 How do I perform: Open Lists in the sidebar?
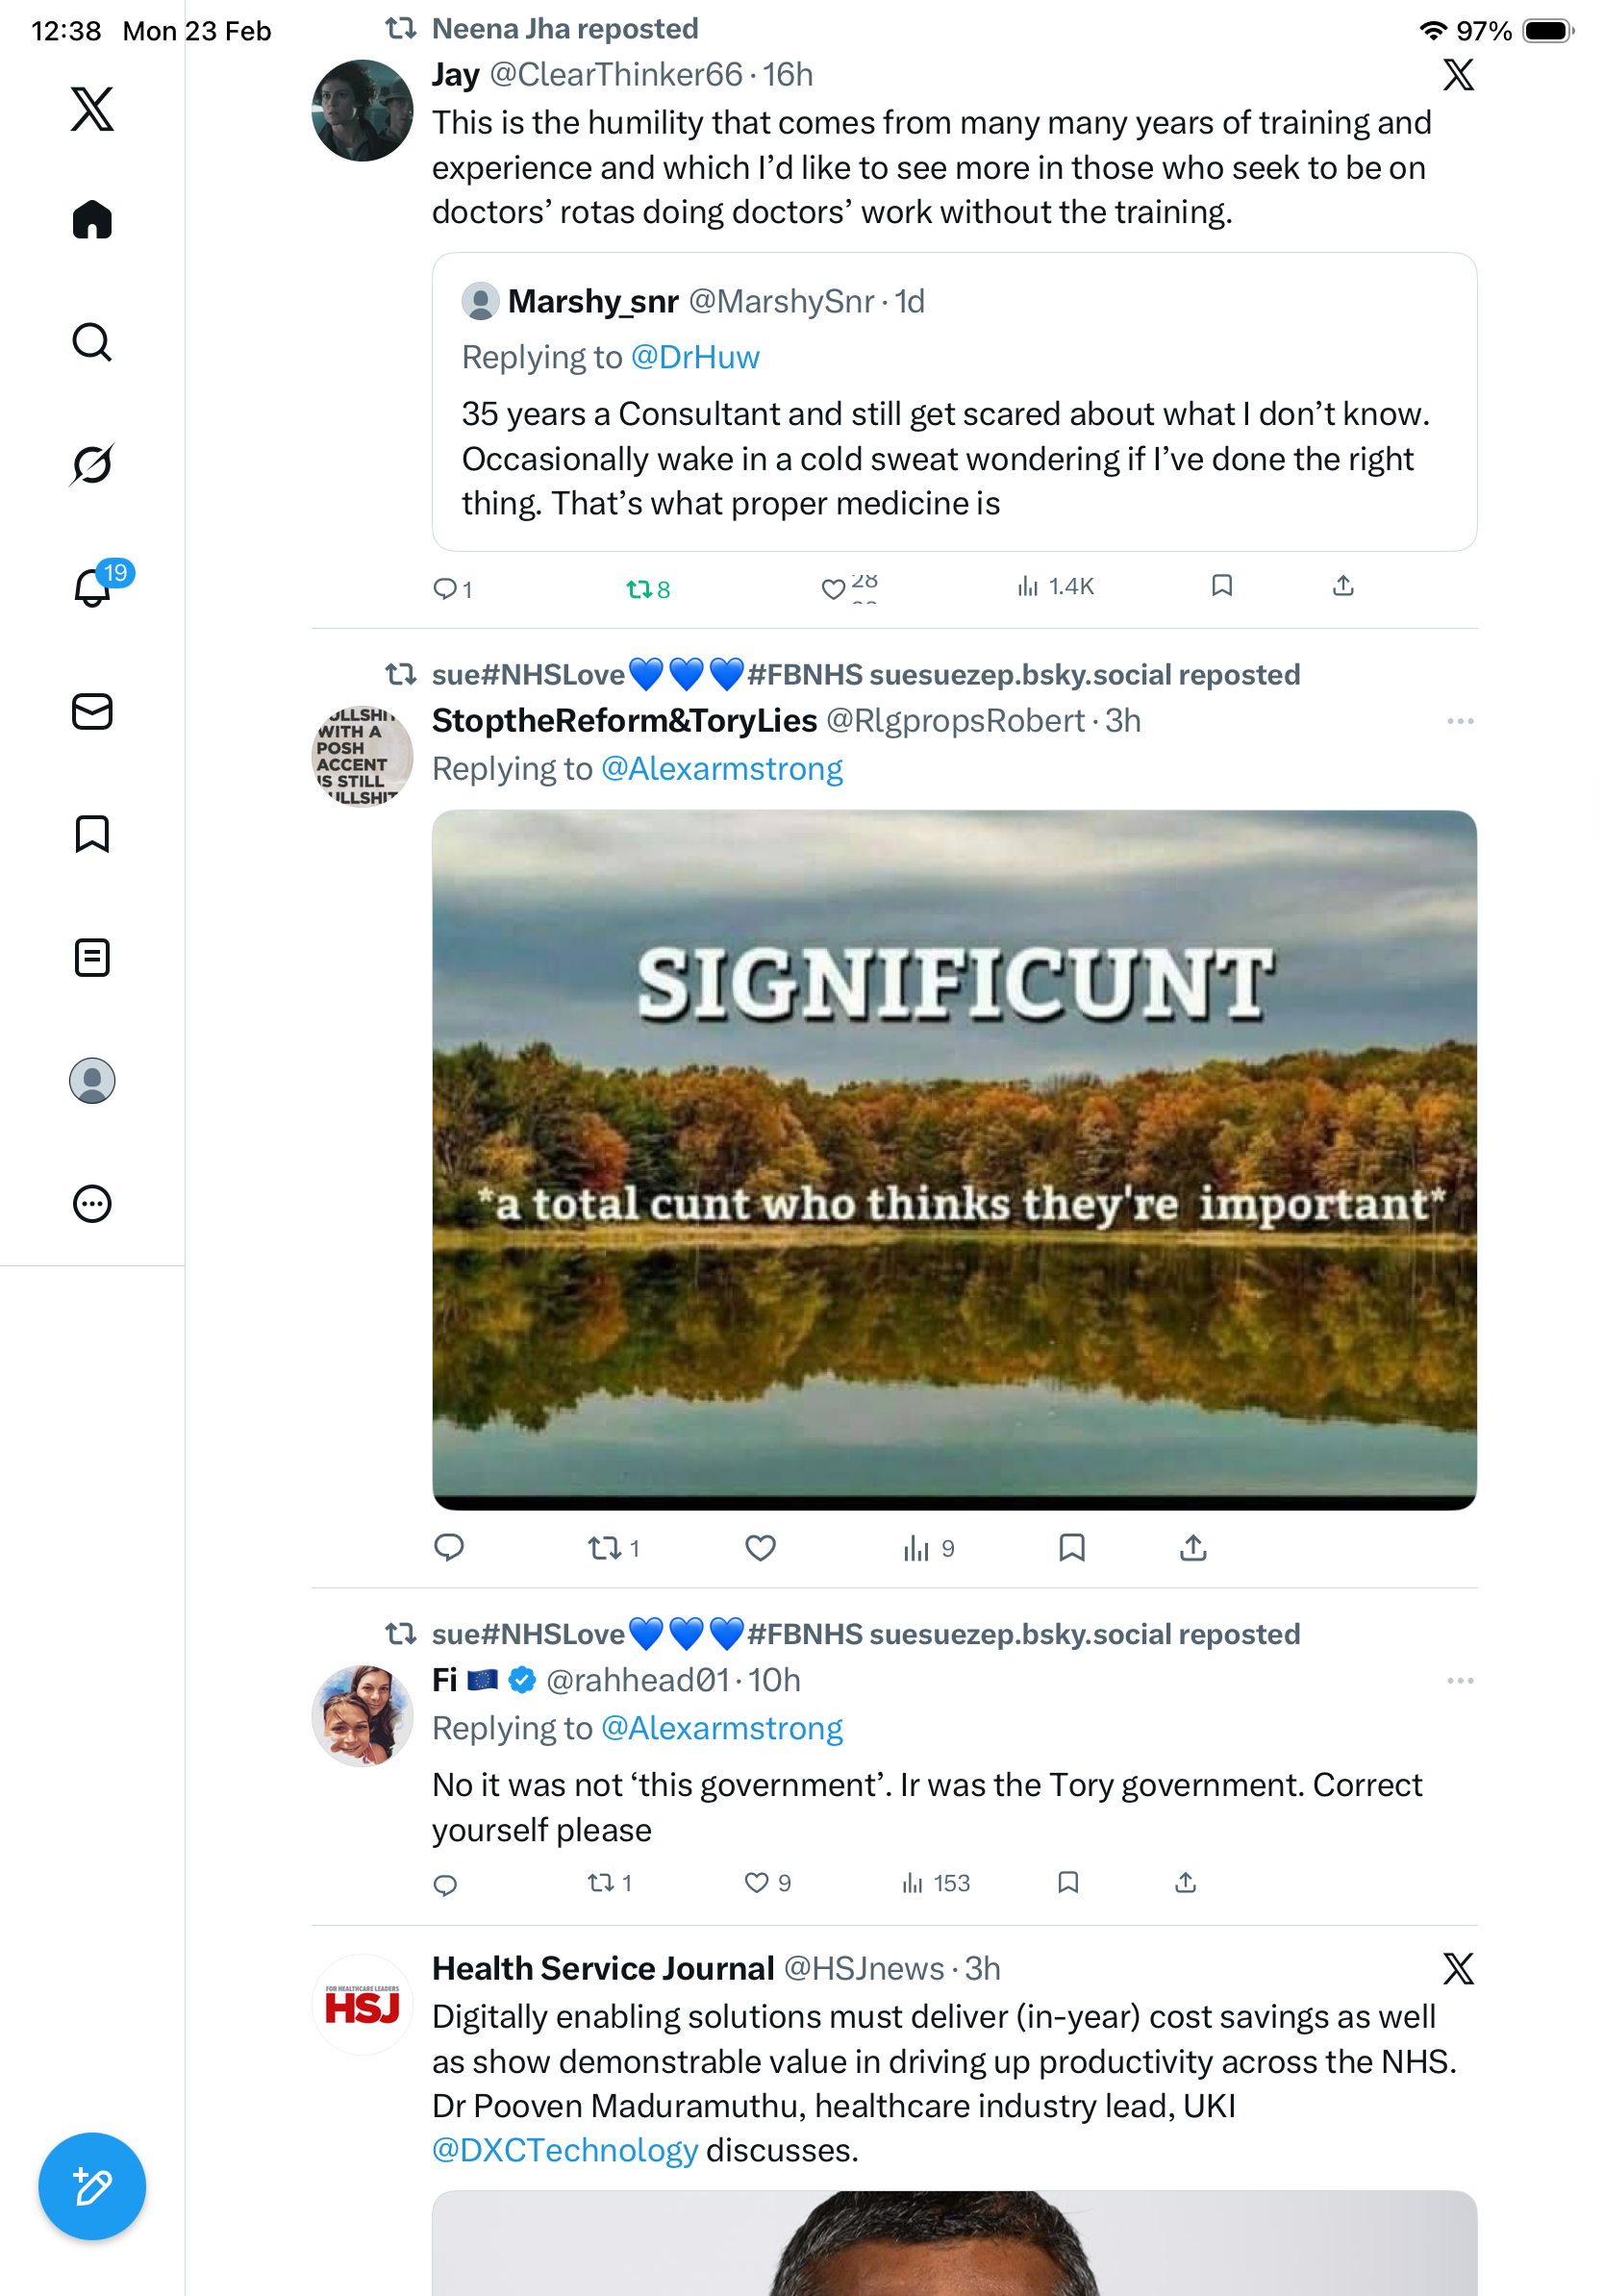92,958
